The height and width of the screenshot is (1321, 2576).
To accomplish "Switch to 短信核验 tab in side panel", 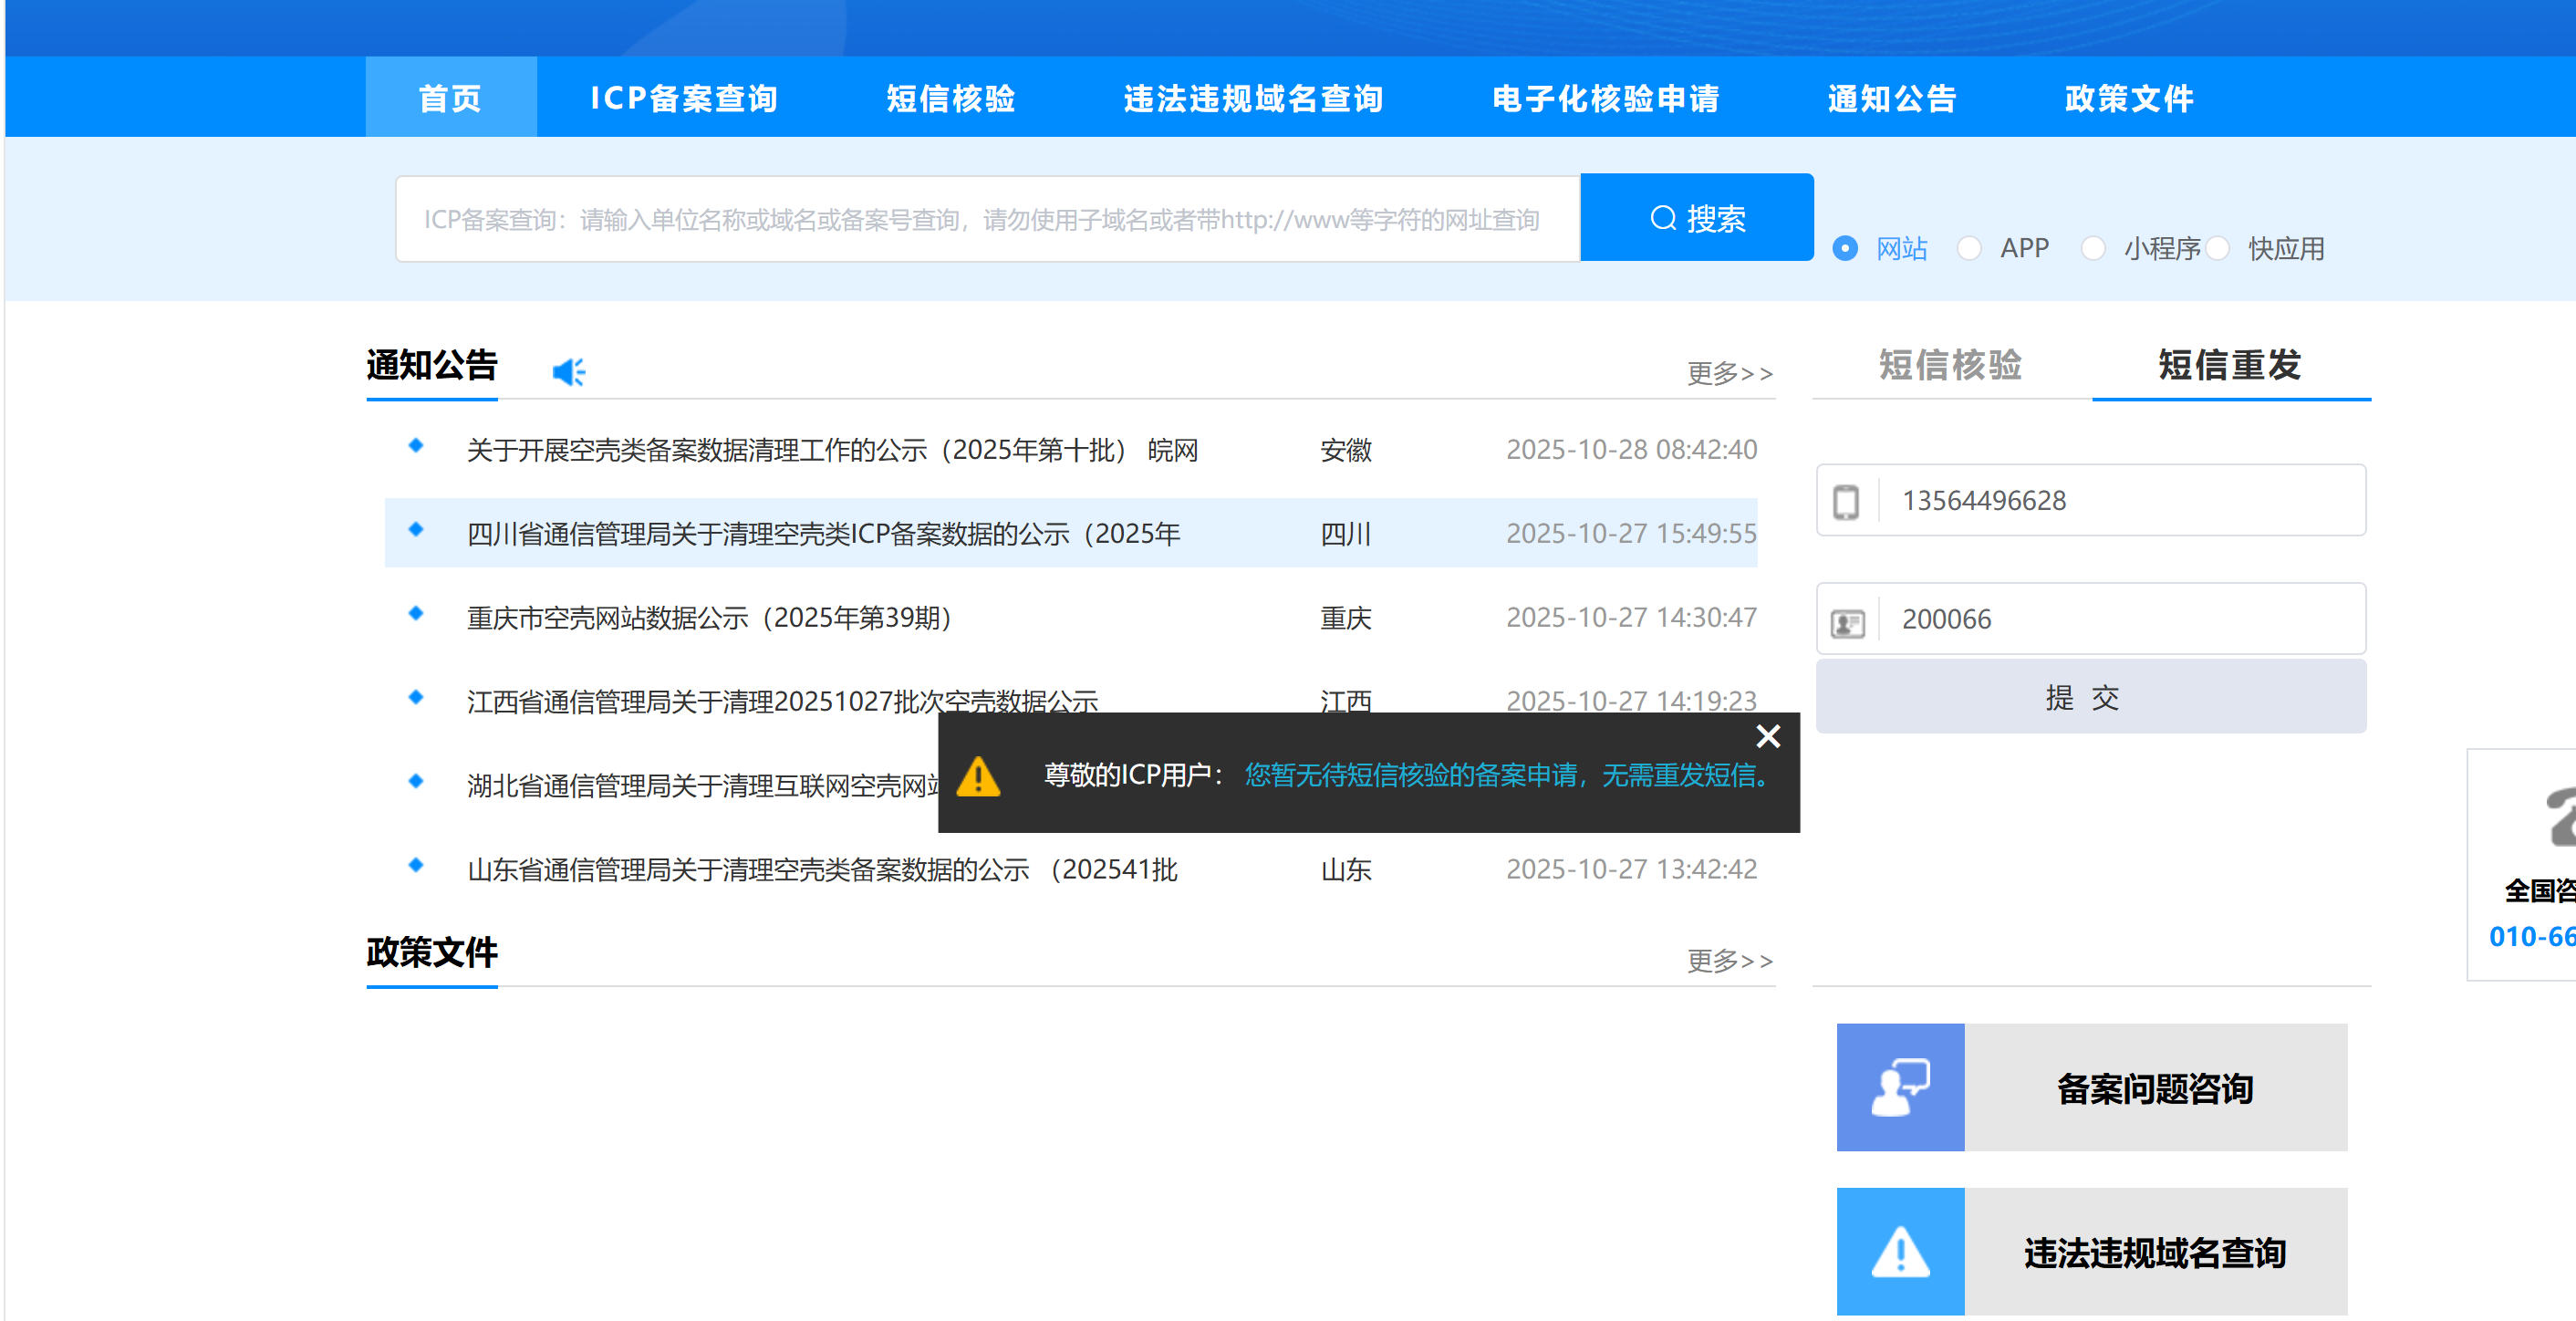I will pyautogui.click(x=1950, y=365).
